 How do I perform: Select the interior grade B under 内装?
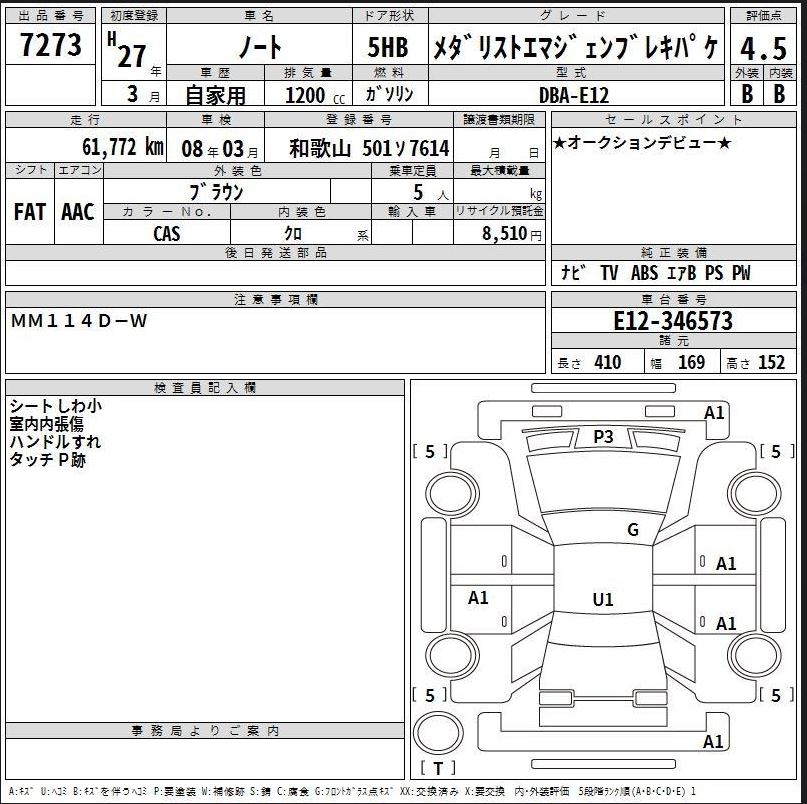point(779,94)
